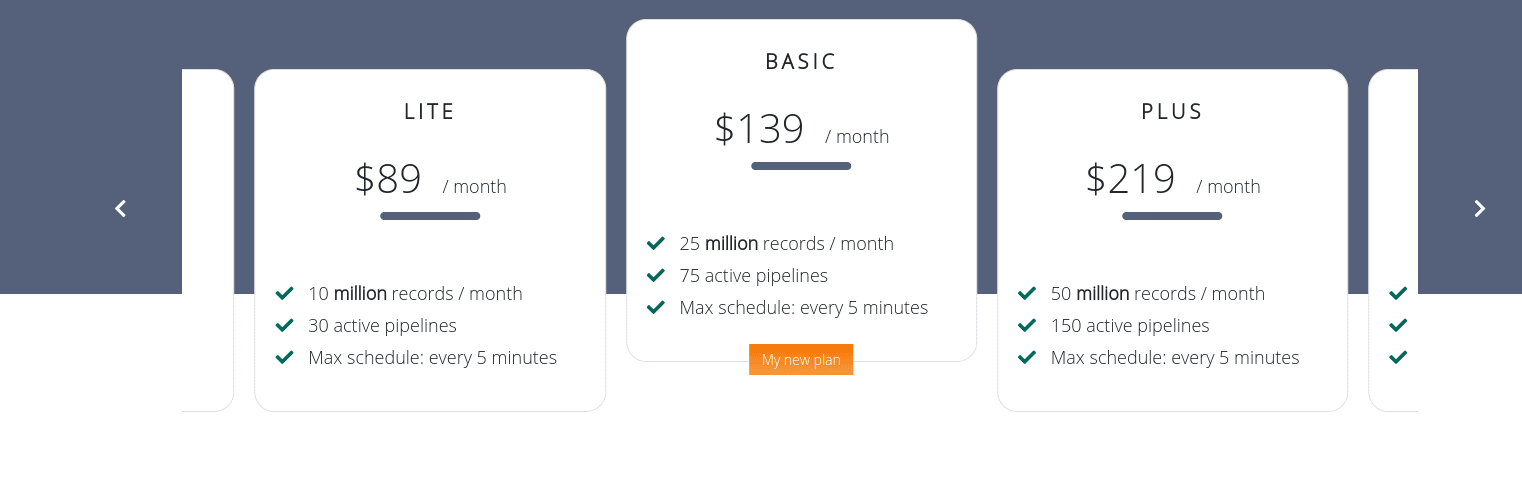Click the $219 per month price
The width and height of the screenshot is (1522, 485).
pos(1172,180)
